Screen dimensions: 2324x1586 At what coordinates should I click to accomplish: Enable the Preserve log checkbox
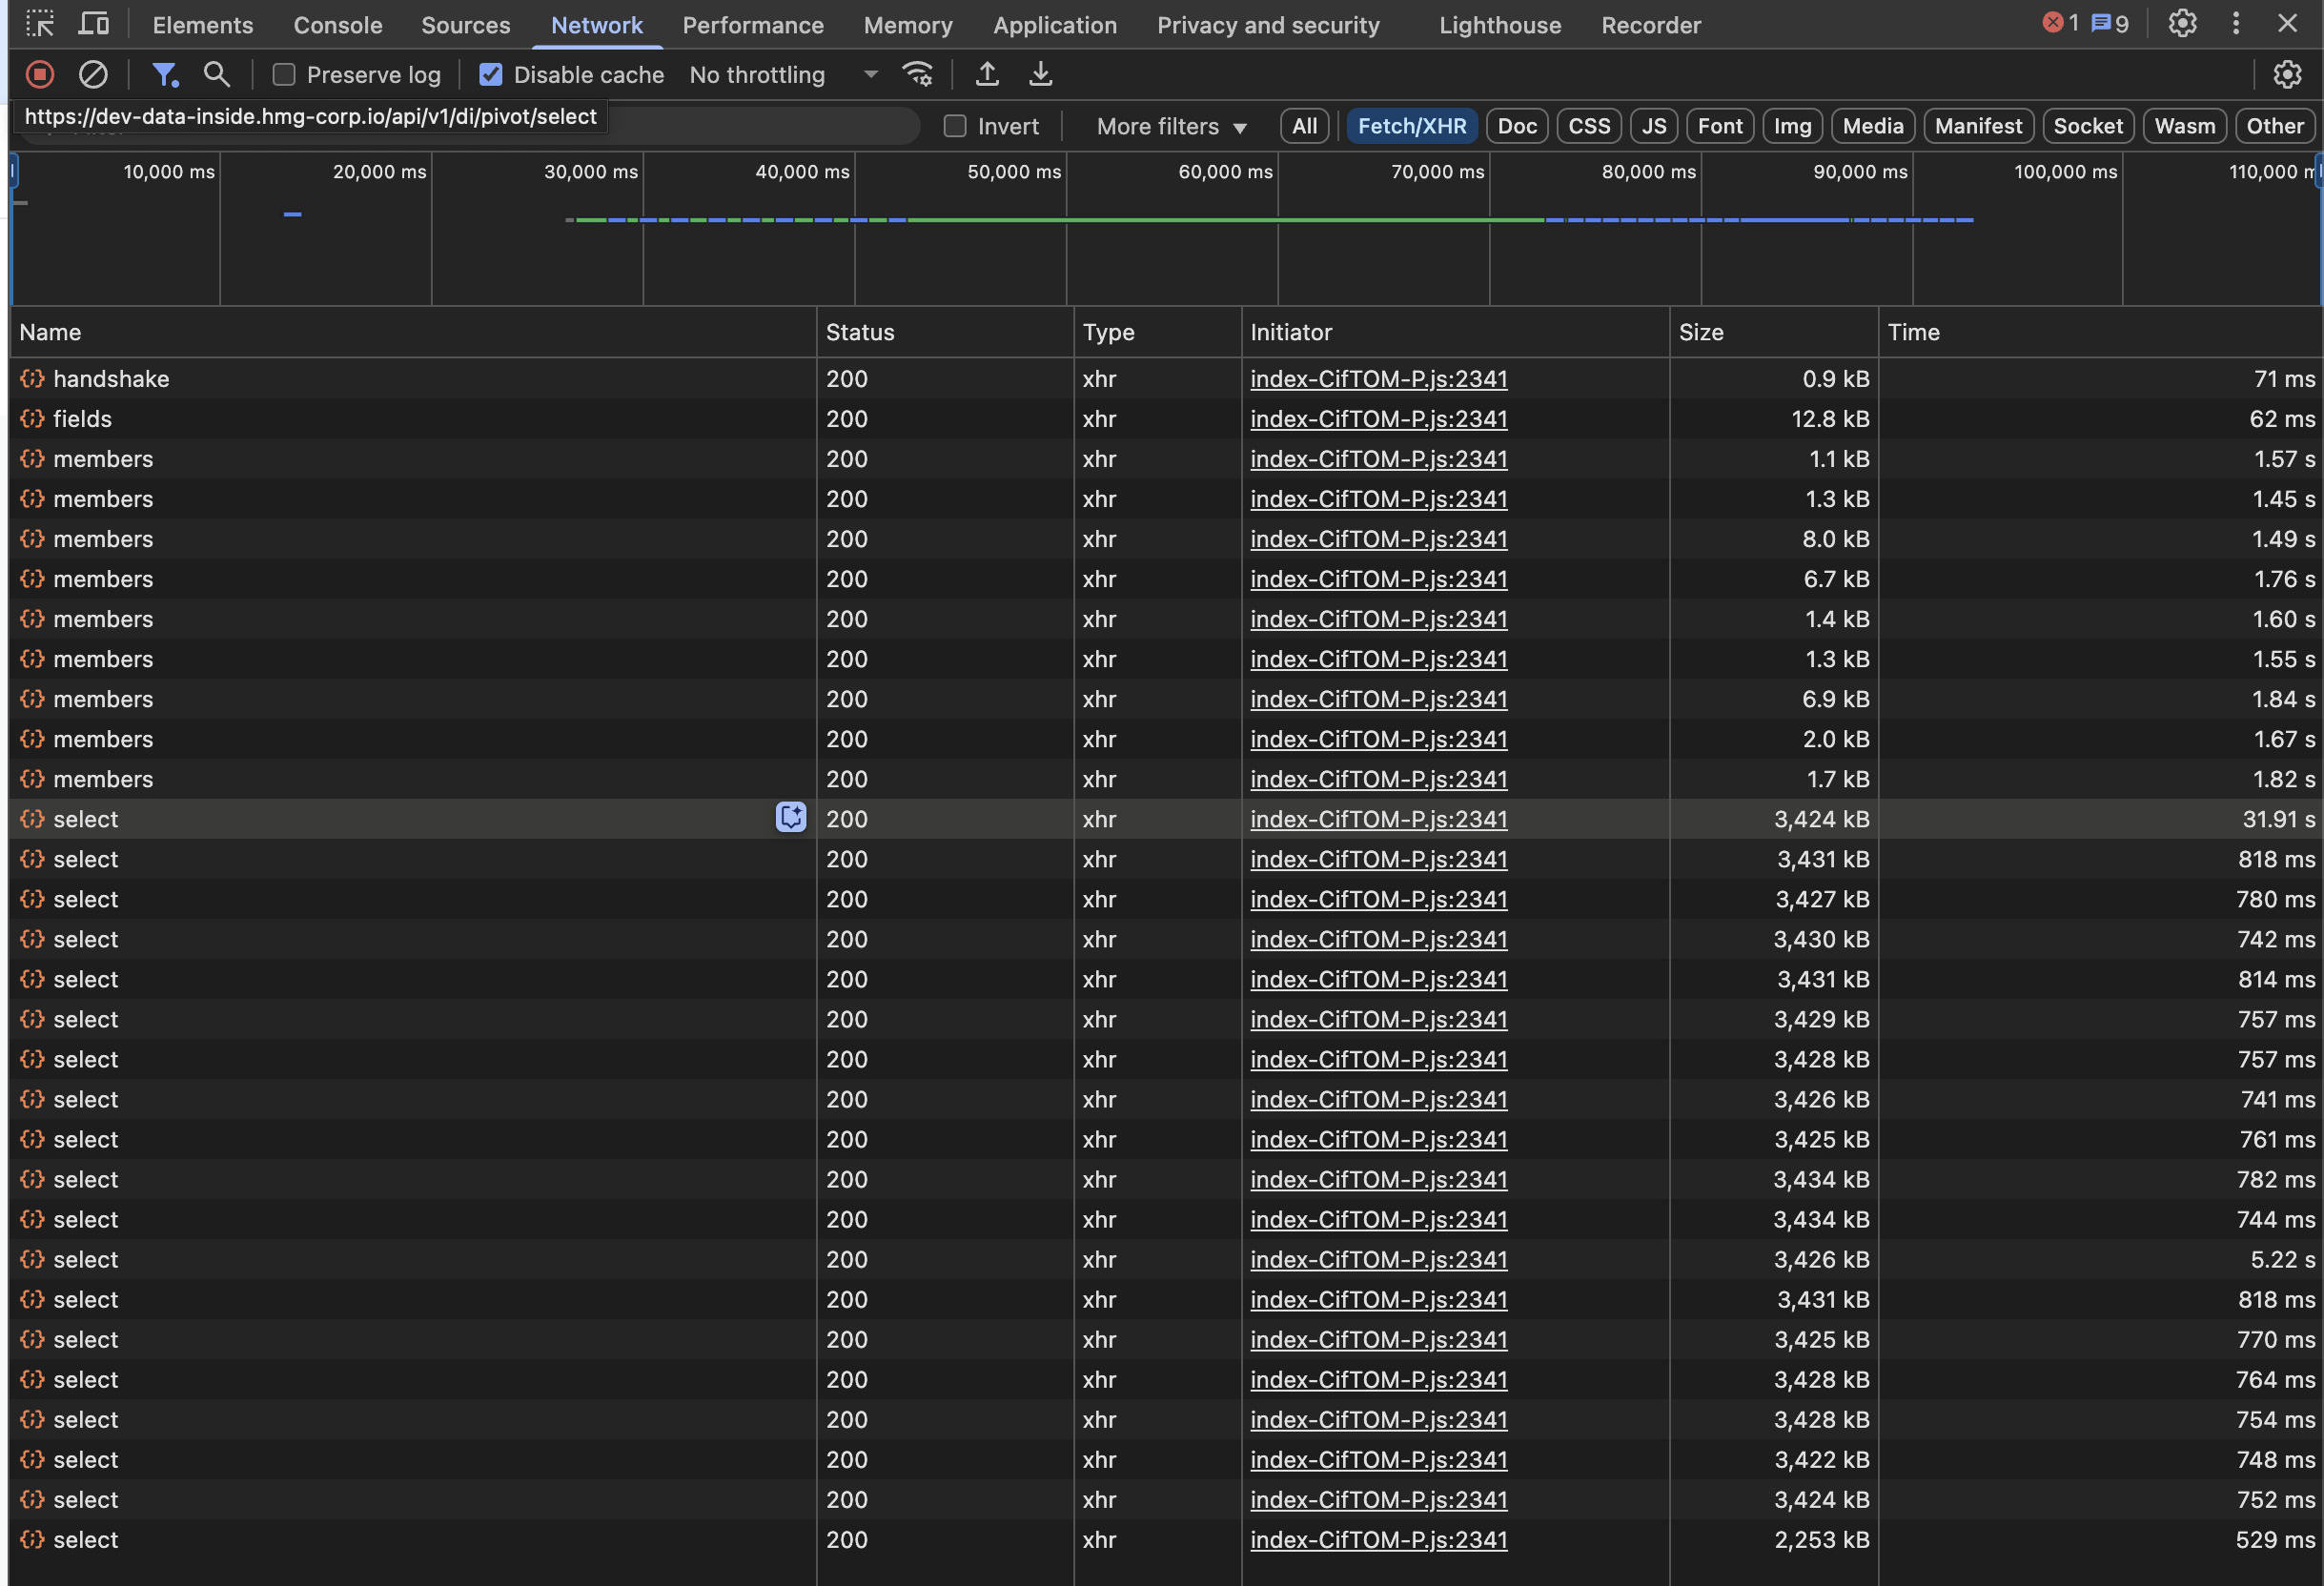point(283,74)
